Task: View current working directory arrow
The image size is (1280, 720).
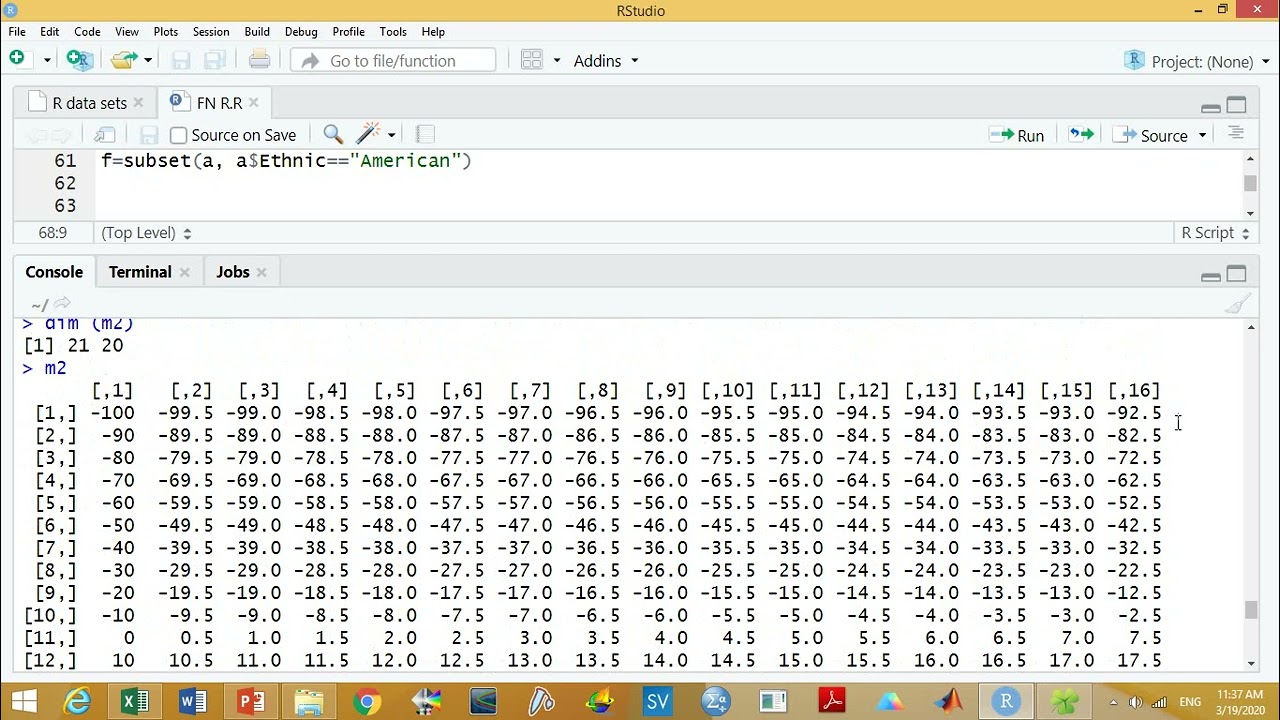Action: tap(62, 303)
